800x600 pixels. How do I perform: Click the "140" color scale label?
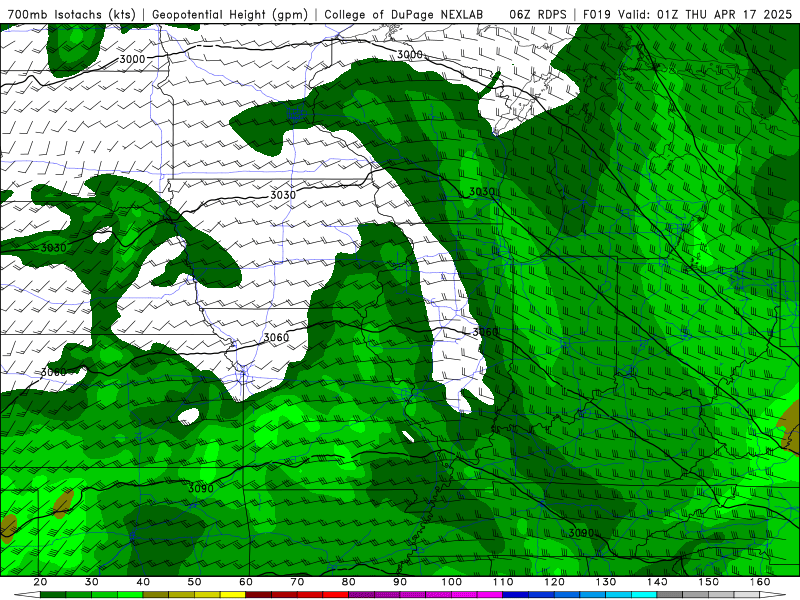(657, 582)
